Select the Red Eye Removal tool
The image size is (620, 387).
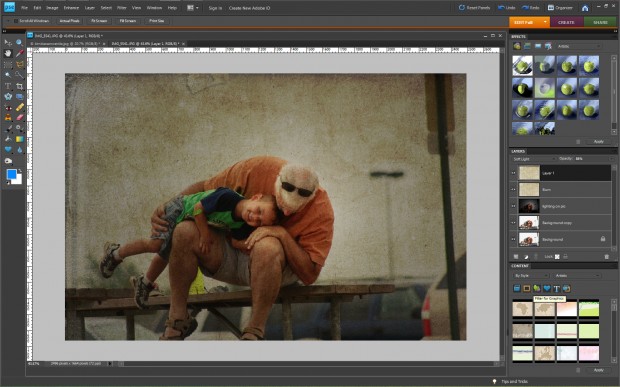tap(8, 107)
